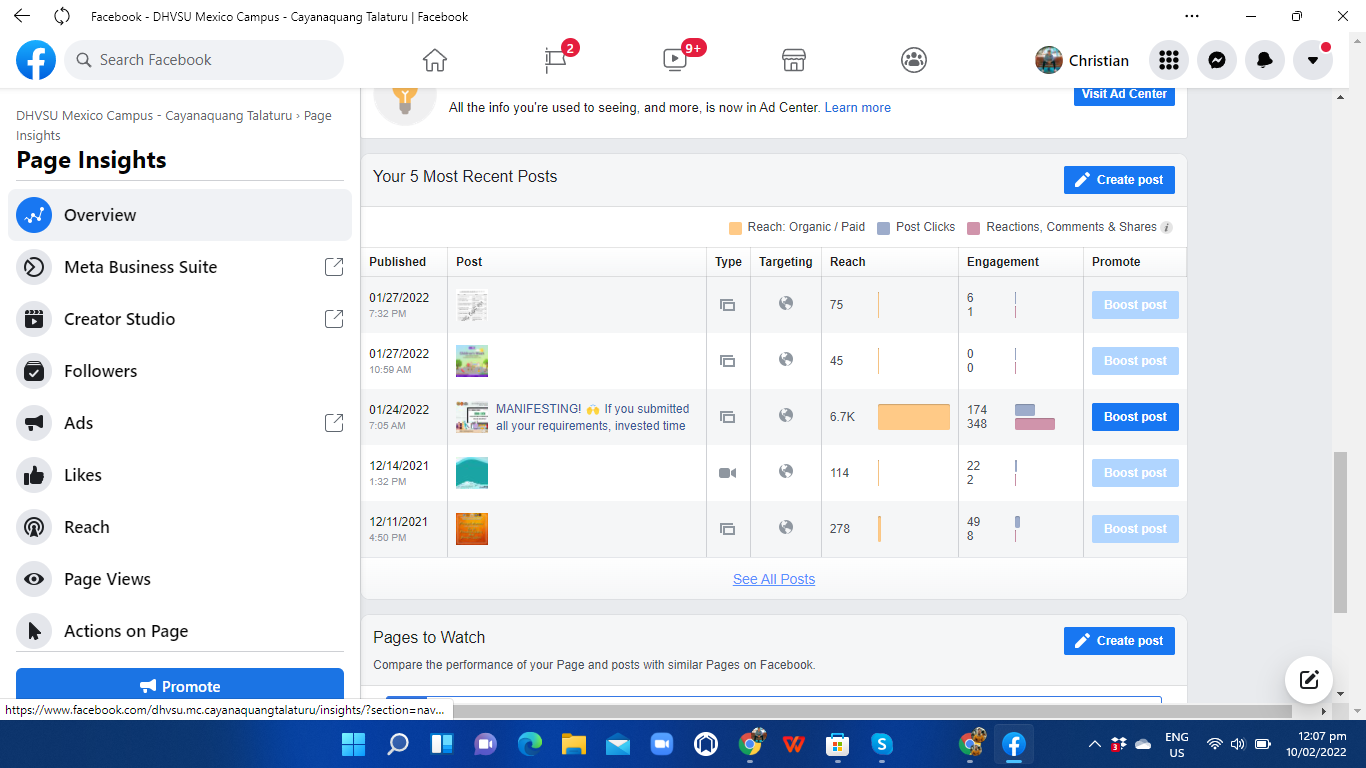Select Page Views in the sidebar
Screen dimensions: 1366x768
pos(180,579)
